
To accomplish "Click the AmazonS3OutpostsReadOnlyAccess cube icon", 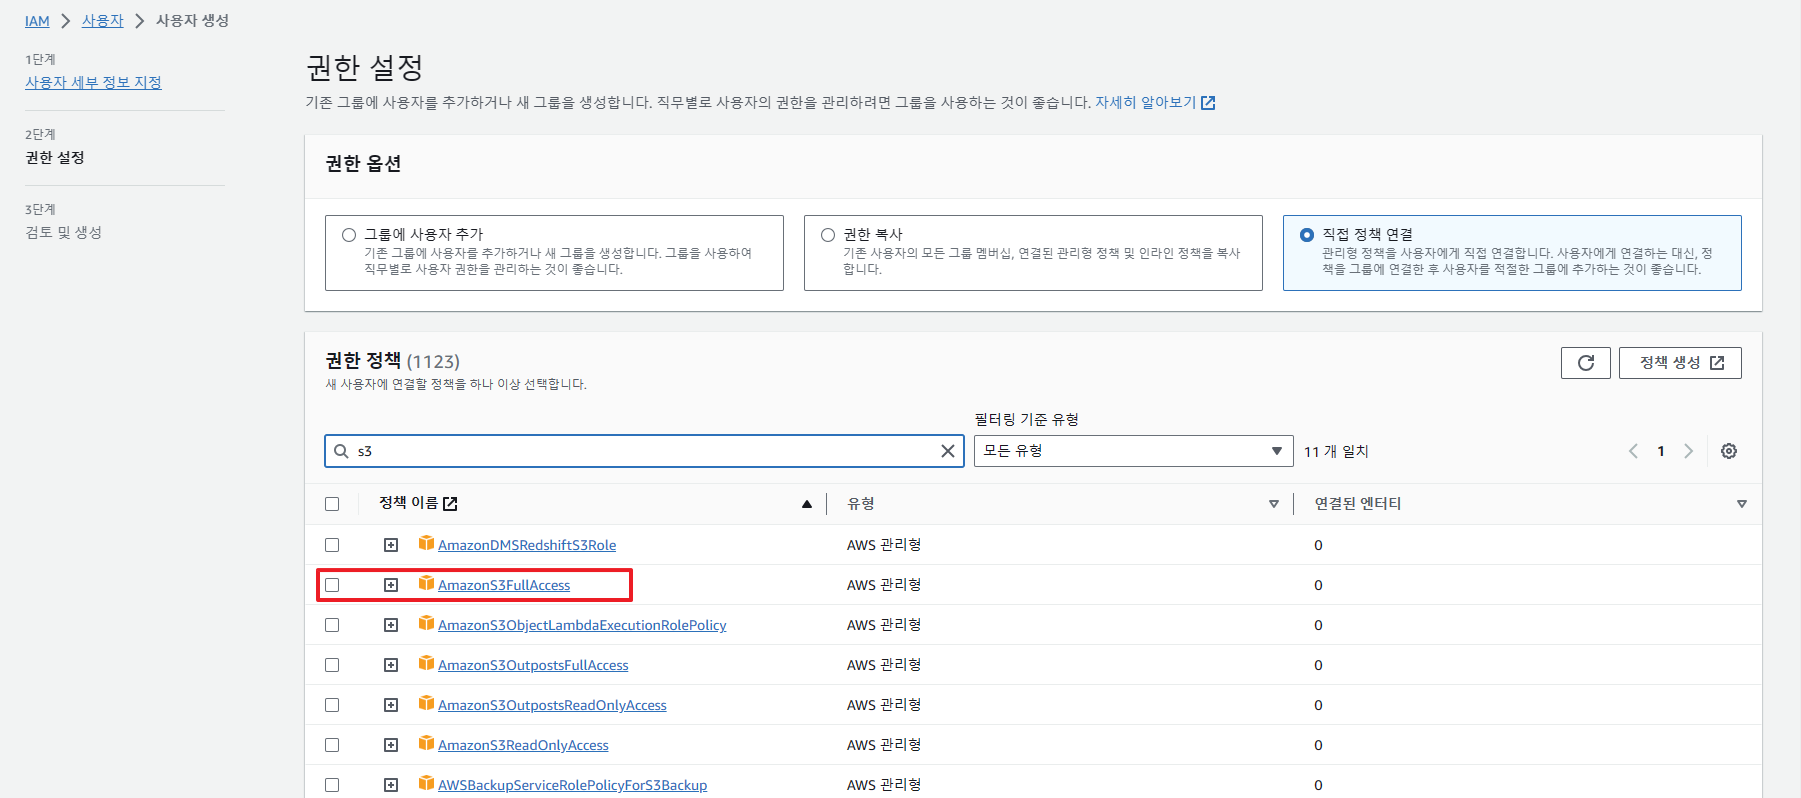I will (426, 703).
